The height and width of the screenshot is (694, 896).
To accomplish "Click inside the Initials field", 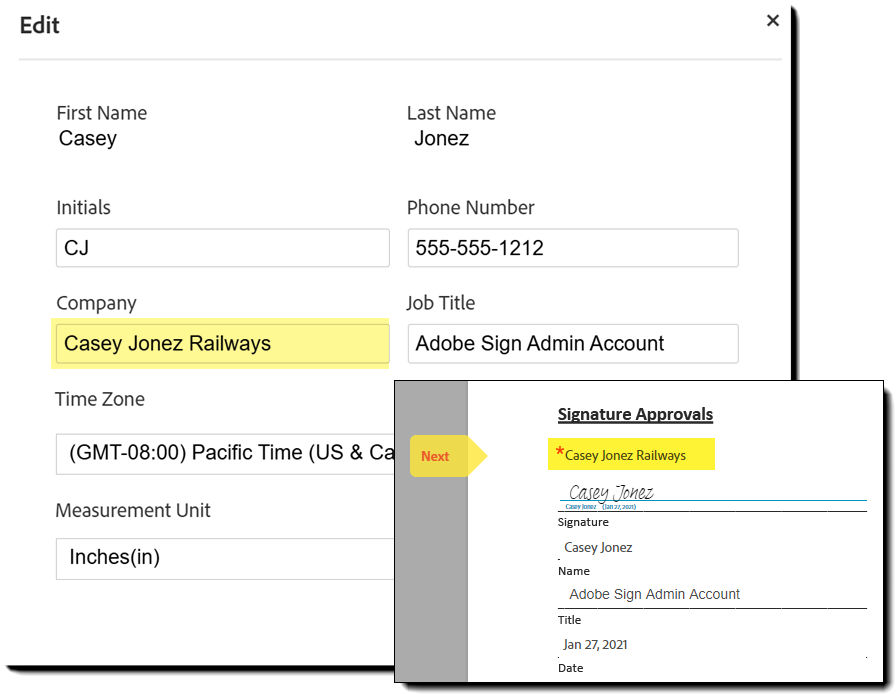I will 222,247.
